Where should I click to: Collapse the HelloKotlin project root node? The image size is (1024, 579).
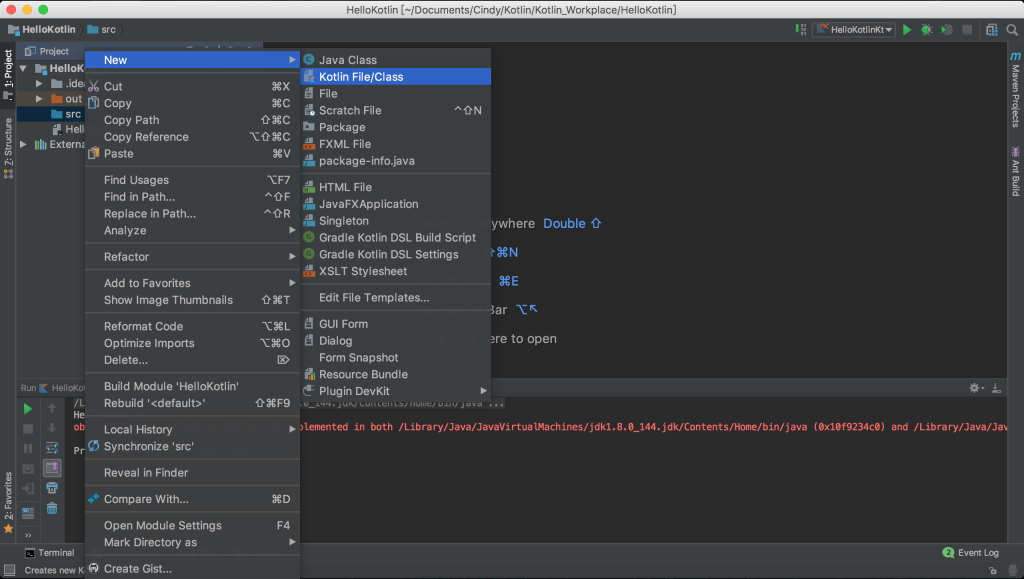point(23,68)
